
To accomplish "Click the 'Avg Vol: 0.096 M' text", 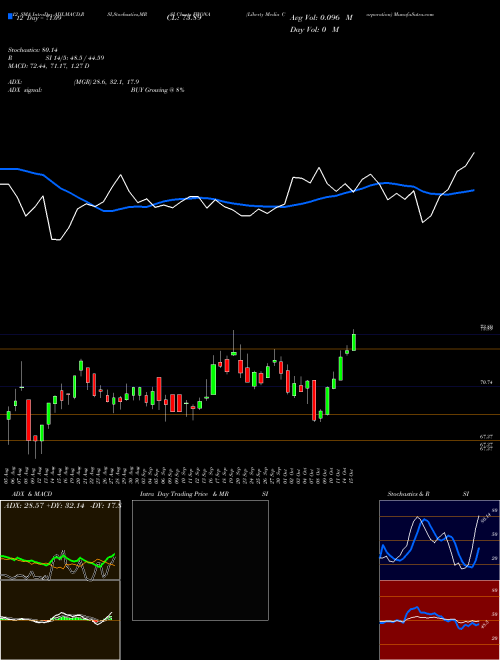I will 321,18.
